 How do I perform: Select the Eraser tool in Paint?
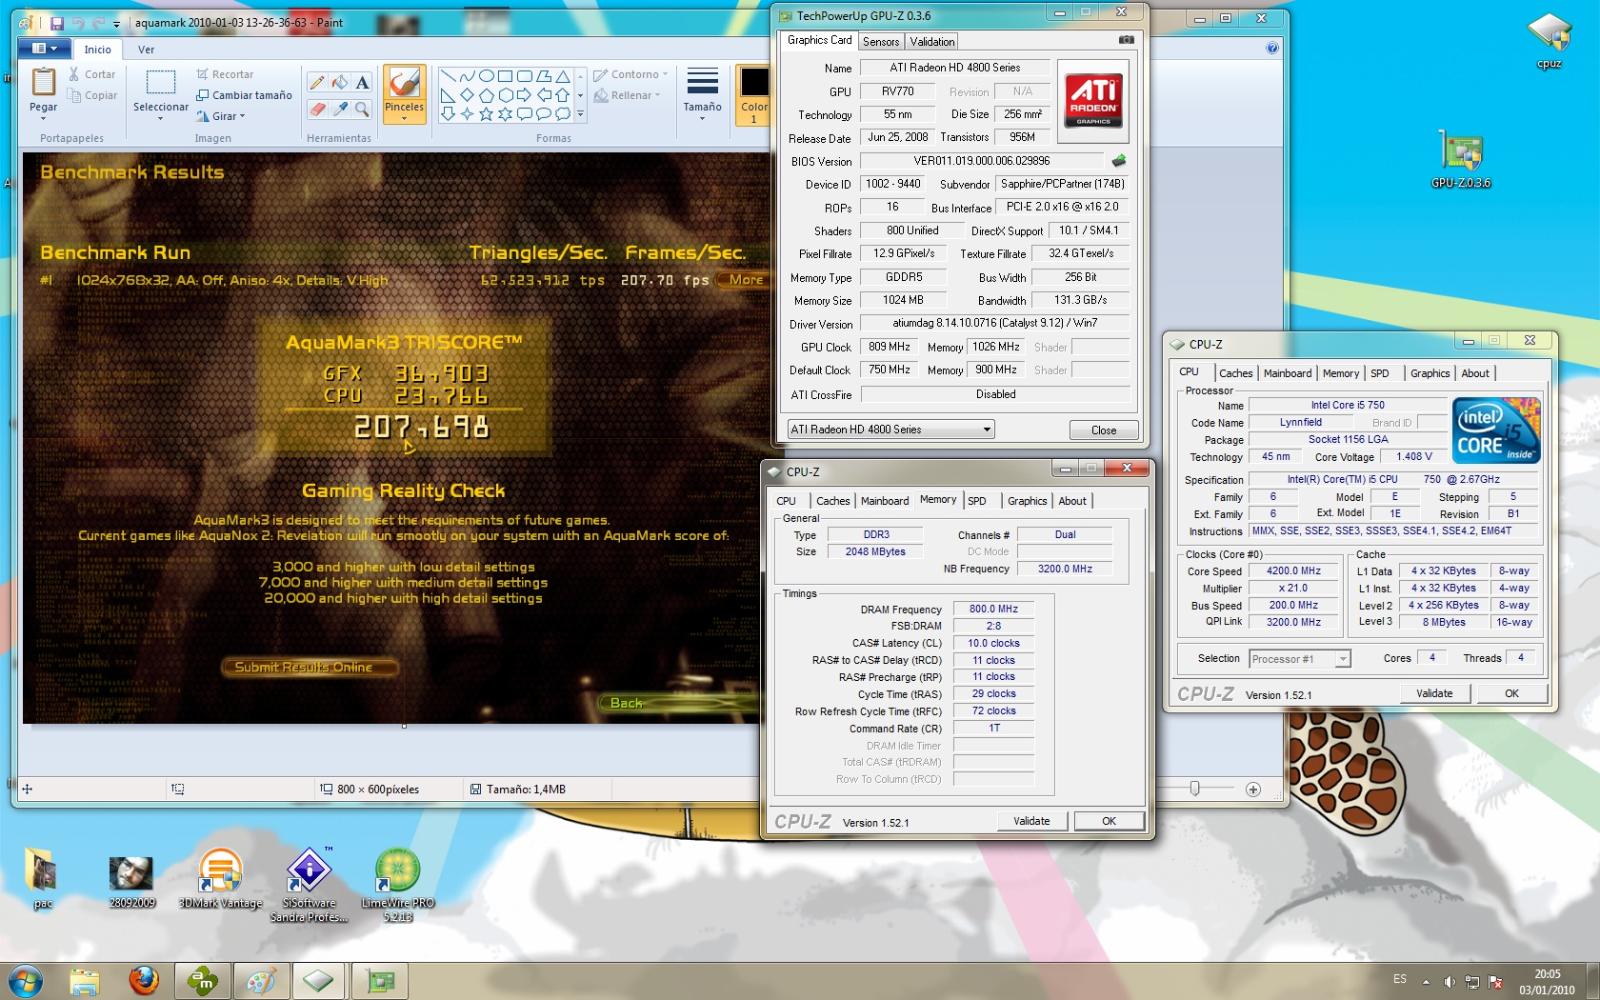317,109
